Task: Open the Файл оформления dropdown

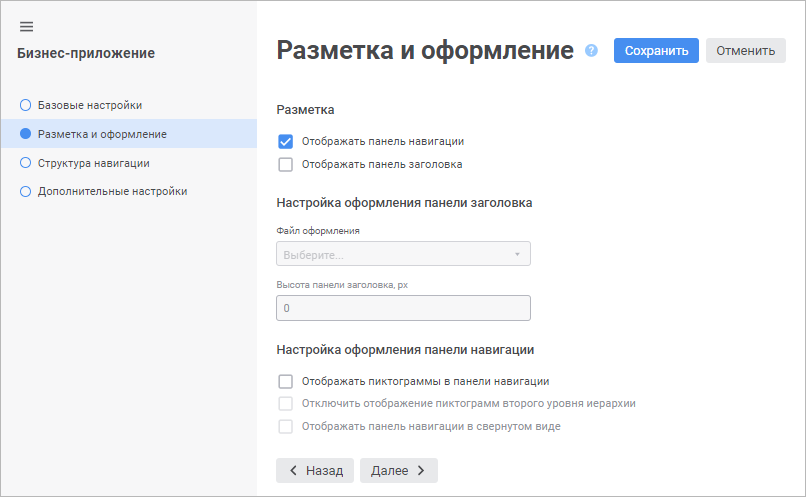Action: pos(403,254)
